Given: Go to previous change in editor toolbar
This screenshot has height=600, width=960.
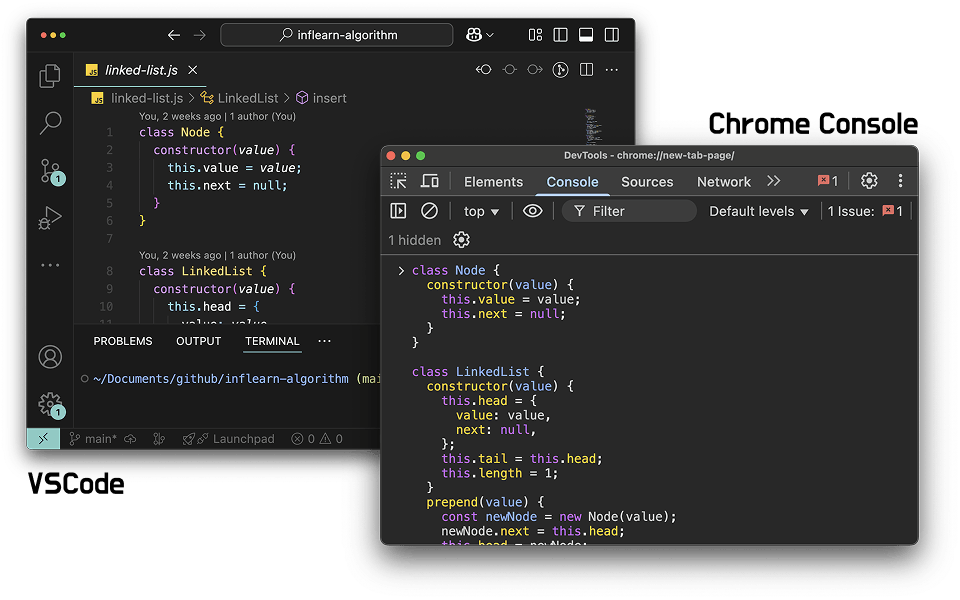Looking at the screenshot, I should point(484,70).
